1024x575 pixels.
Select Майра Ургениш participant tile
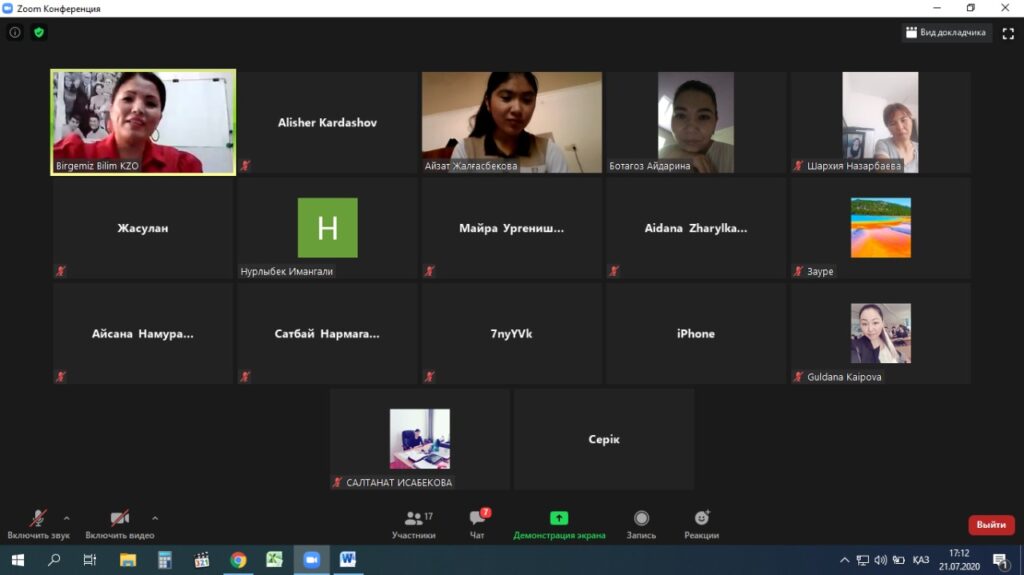tap(511, 228)
